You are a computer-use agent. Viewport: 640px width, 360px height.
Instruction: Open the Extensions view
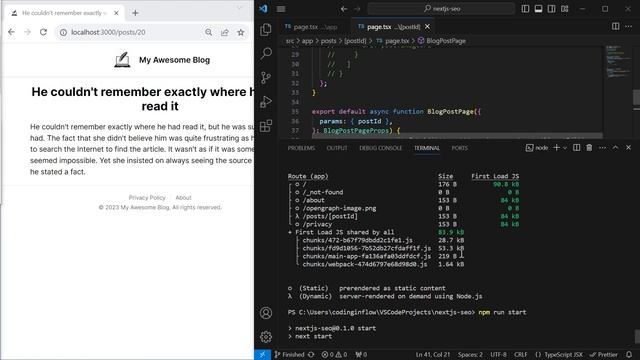click(x=266, y=125)
